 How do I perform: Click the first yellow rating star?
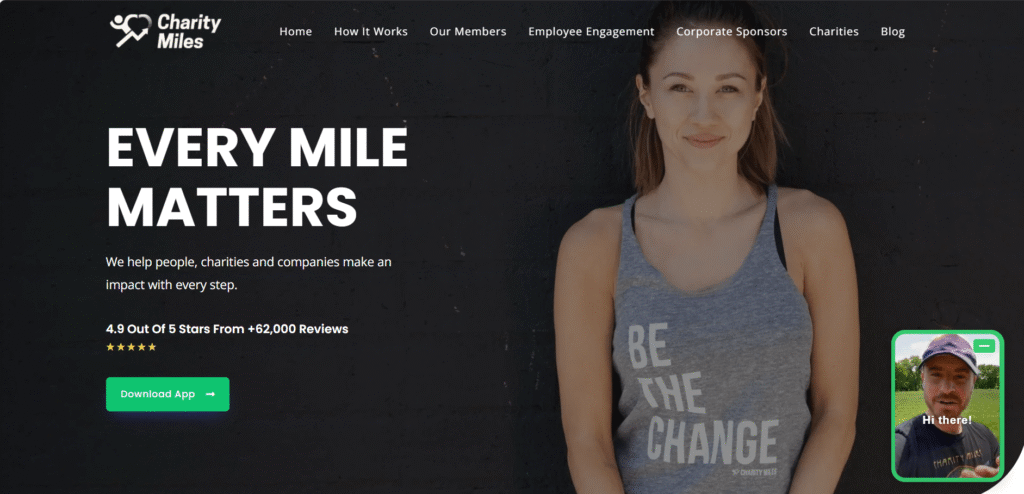click(x=110, y=347)
